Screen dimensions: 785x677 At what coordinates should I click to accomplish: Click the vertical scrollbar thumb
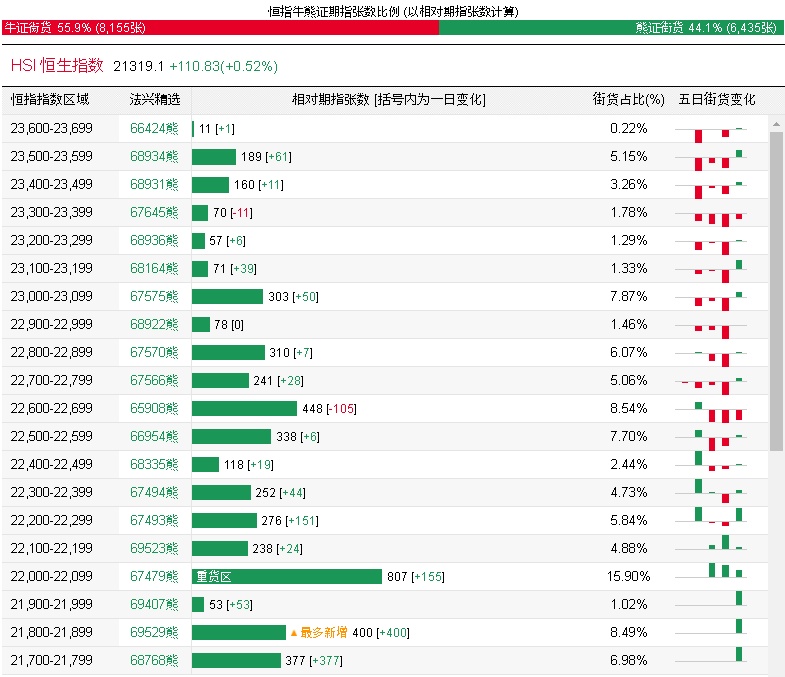tap(776, 290)
